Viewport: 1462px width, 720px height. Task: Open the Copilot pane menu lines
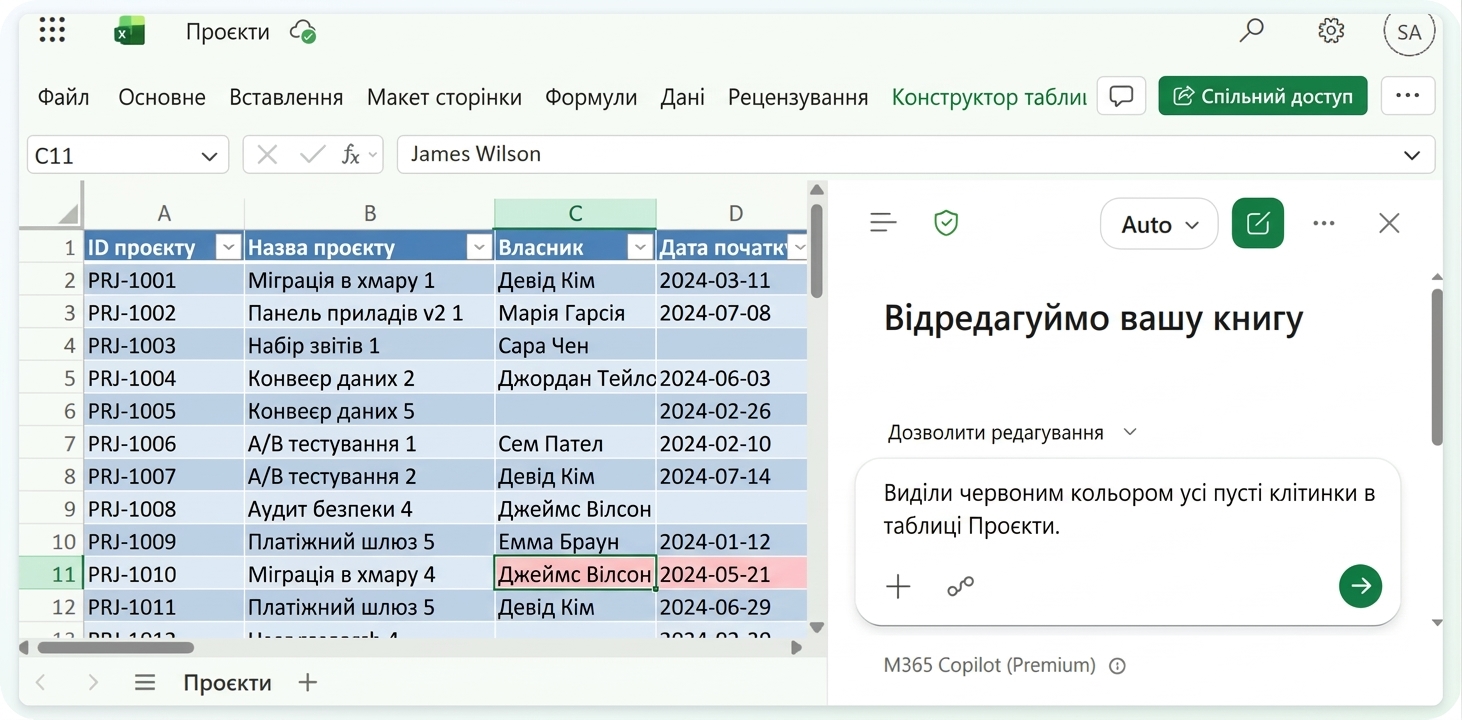pyautogui.click(x=883, y=223)
